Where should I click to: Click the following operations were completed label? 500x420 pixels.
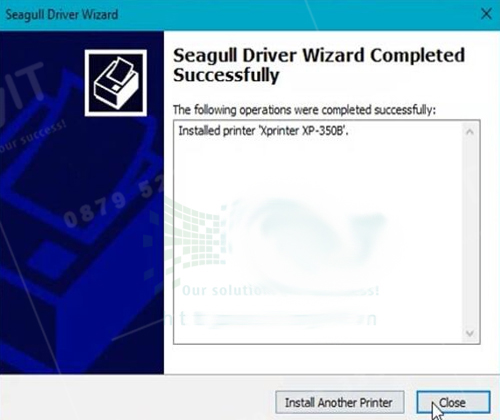click(304, 110)
